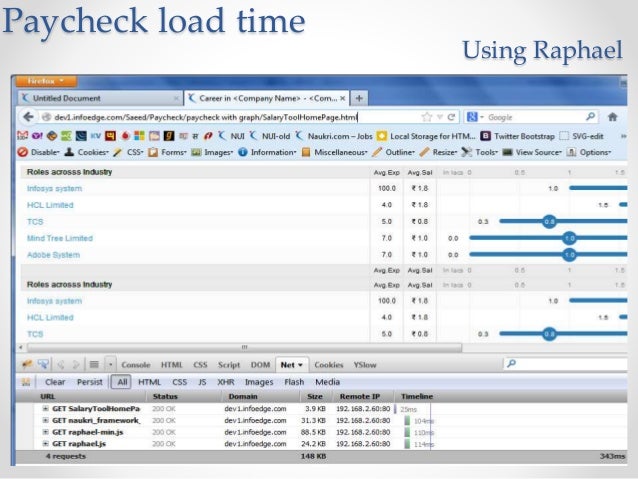Expand the GET raphael-min.js request row
This screenshot has width=638, height=479.
pos(46,432)
